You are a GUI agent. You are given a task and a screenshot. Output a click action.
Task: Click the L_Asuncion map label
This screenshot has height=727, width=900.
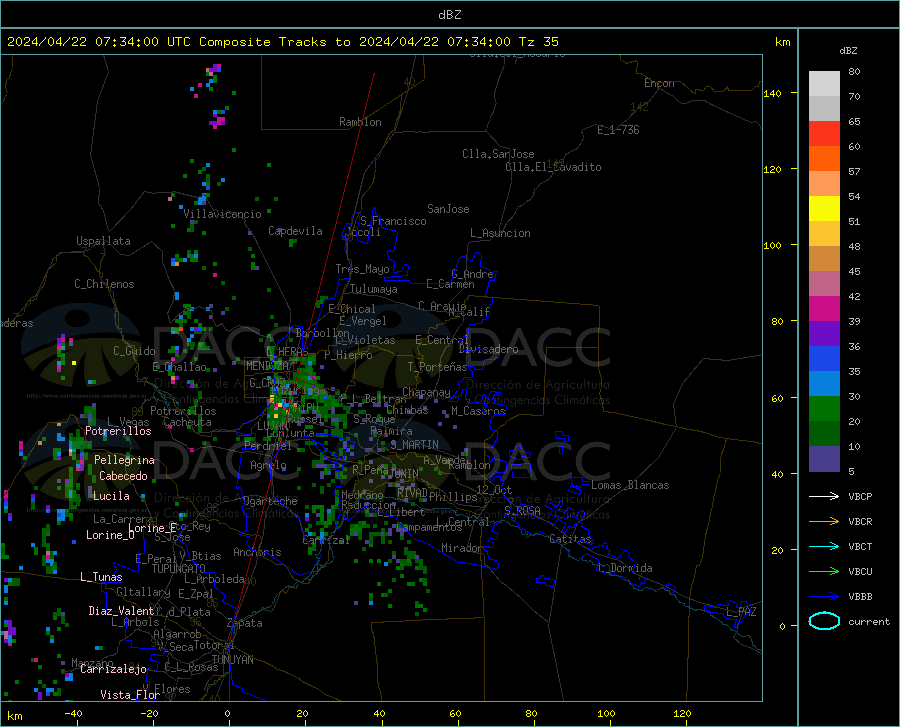501,233
